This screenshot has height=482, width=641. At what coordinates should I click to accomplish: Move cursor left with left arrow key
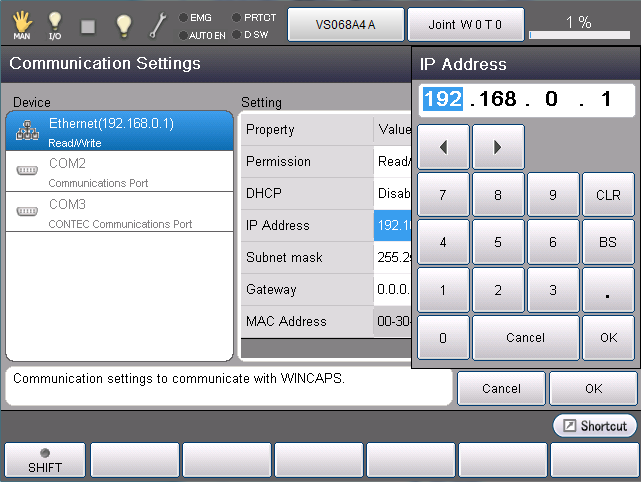[442, 147]
